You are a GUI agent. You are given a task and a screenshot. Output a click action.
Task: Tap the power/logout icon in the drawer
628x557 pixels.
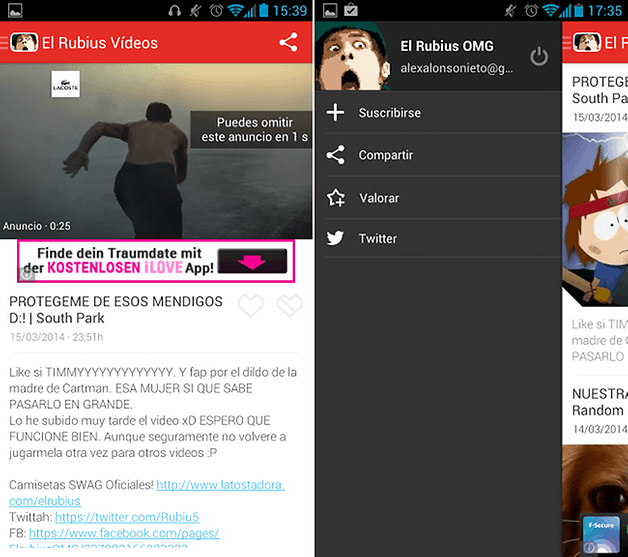click(x=539, y=56)
